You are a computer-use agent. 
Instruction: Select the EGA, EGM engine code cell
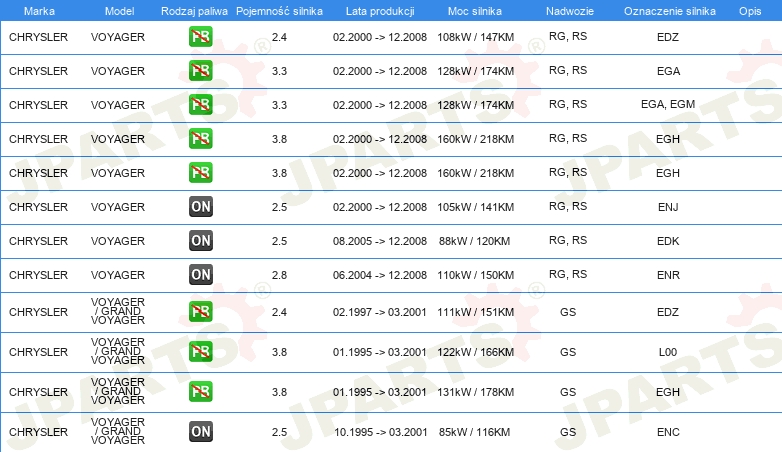click(x=668, y=104)
